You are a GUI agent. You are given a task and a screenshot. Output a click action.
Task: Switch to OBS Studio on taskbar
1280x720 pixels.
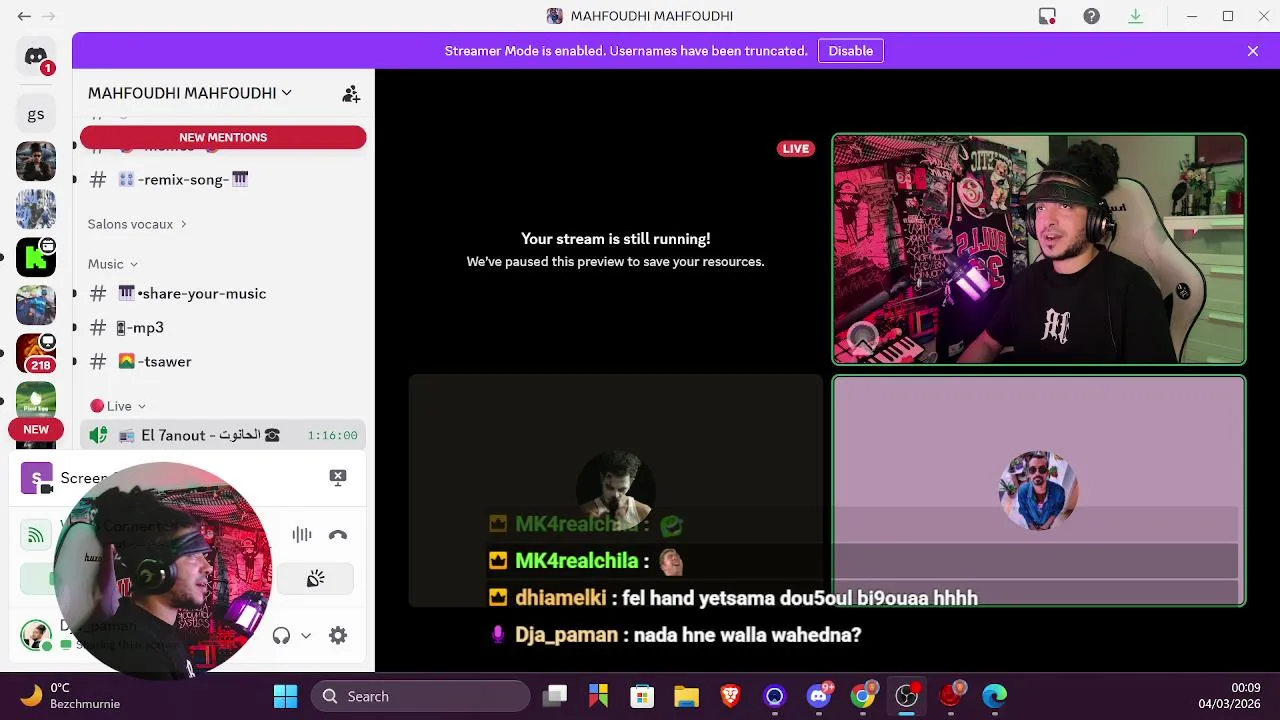coord(907,696)
